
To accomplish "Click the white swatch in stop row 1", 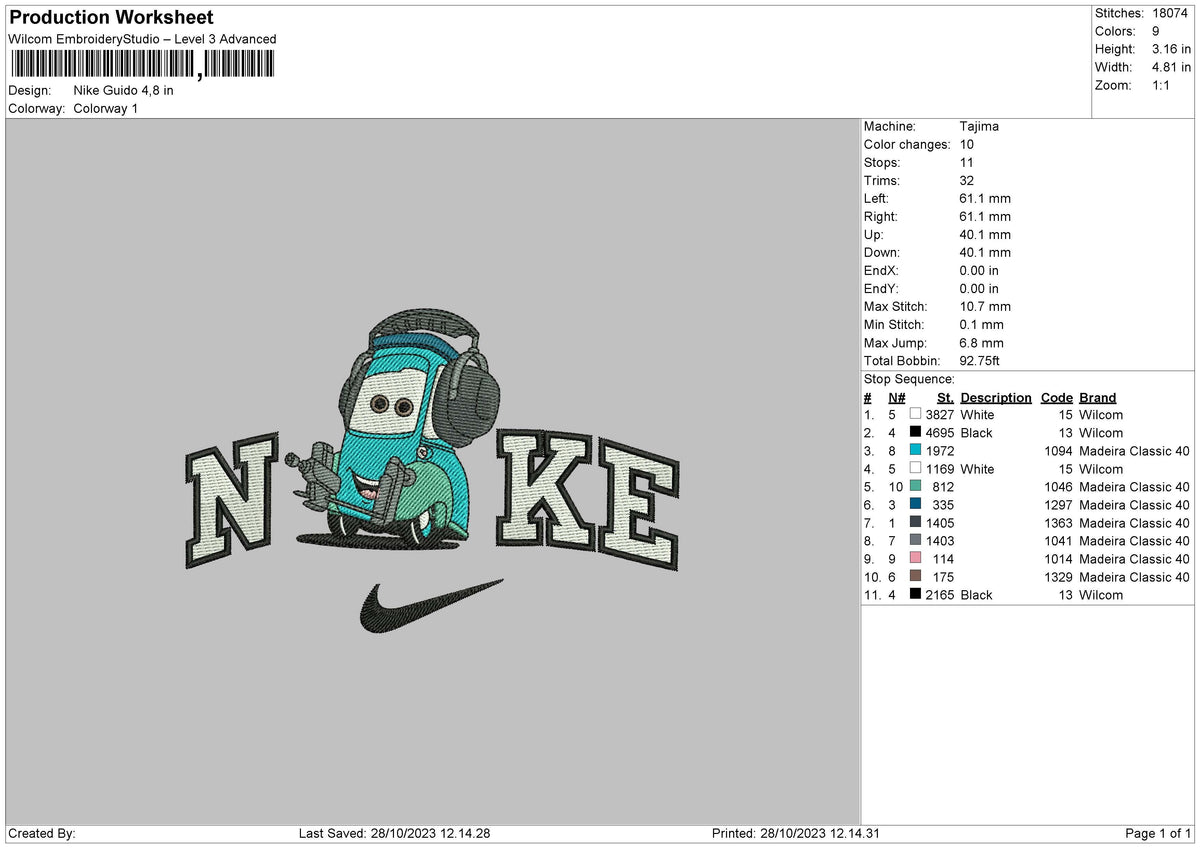I will click(915, 414).
